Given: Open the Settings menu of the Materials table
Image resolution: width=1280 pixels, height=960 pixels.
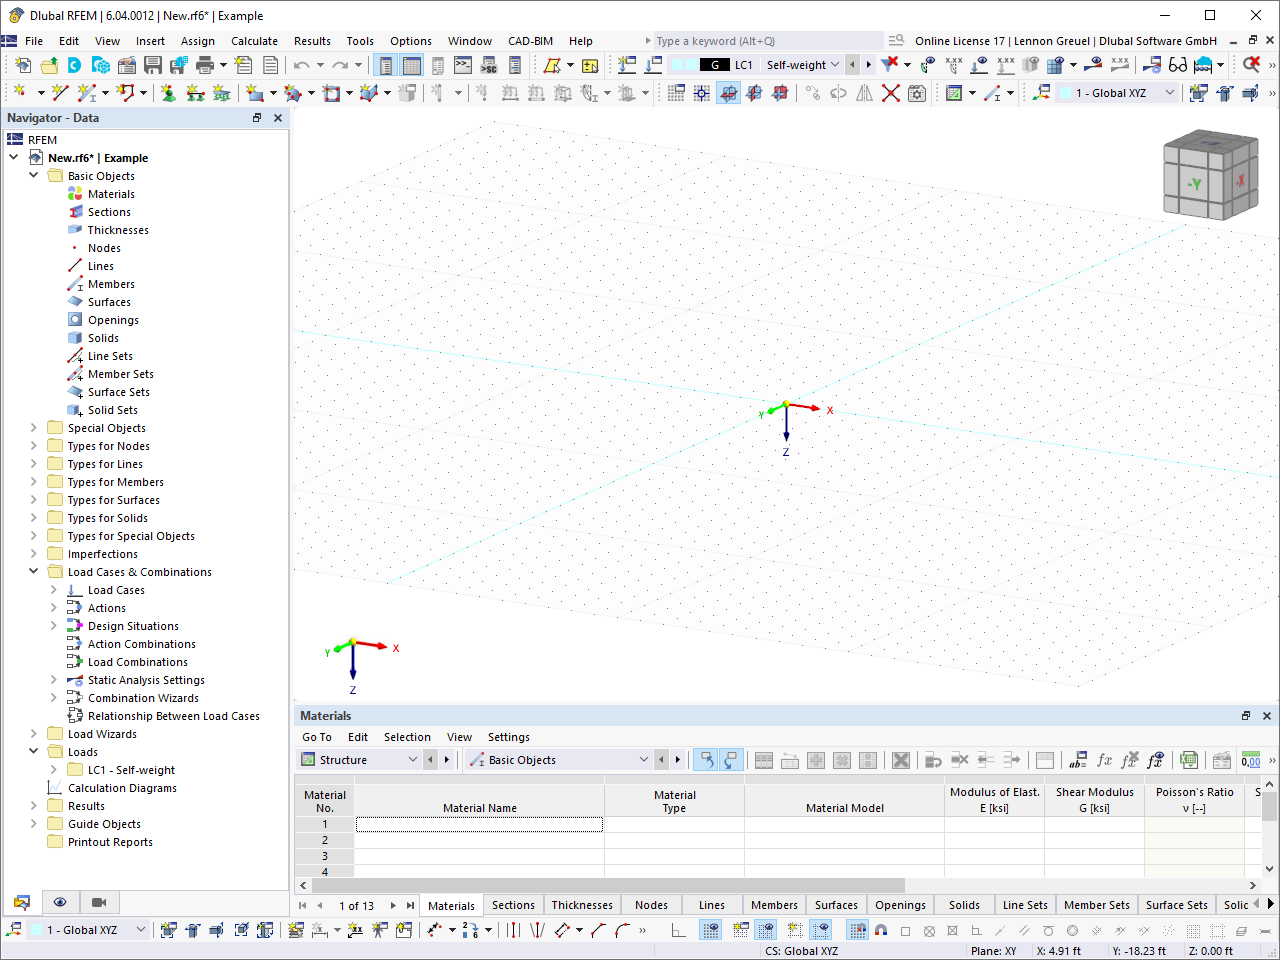Looking at the screenshot, I should point(508,737).
